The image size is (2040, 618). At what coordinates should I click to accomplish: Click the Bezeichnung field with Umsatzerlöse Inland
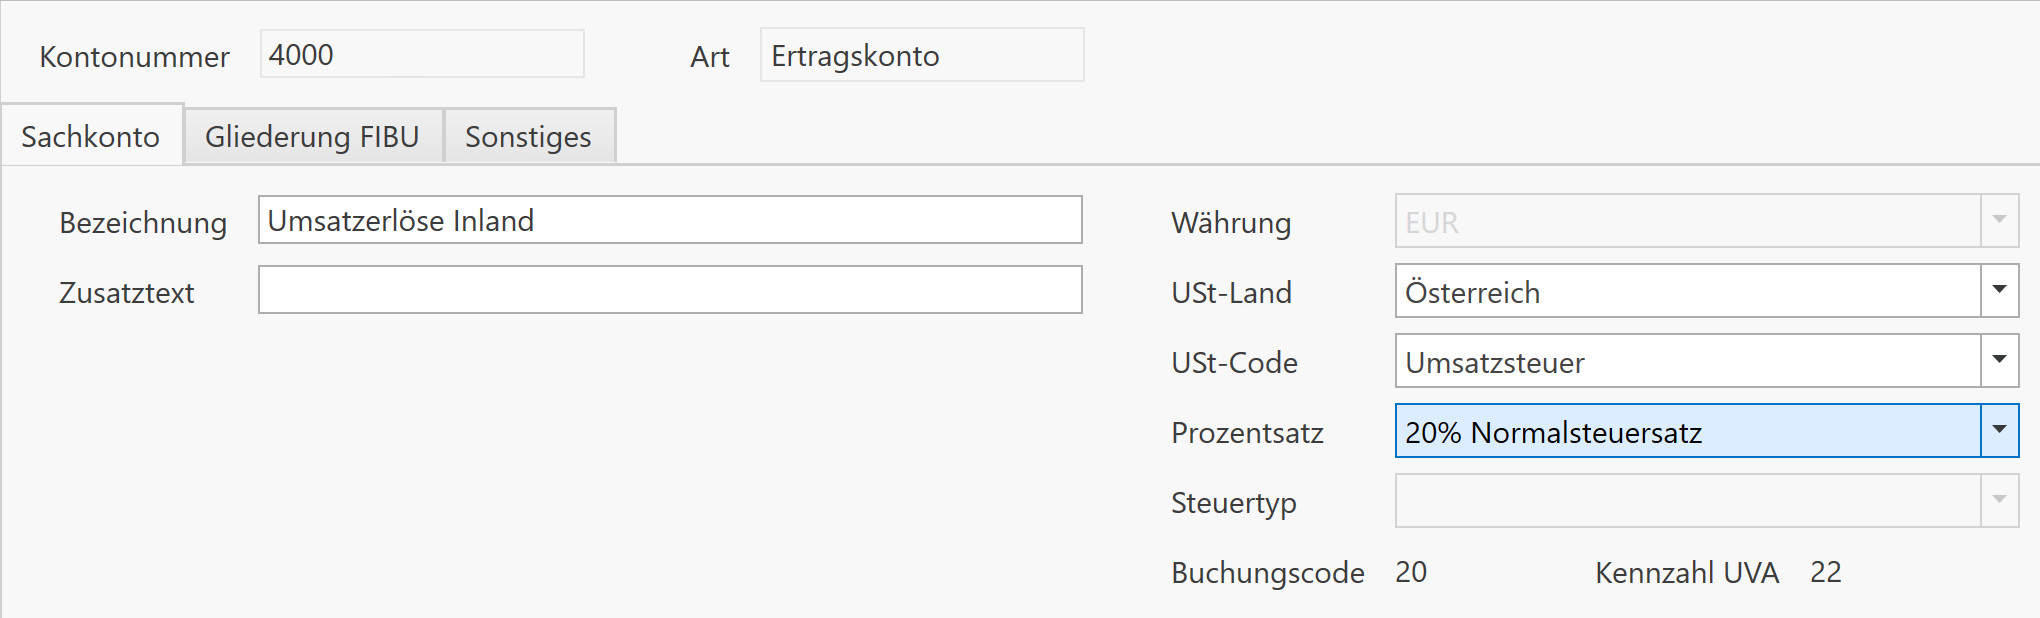(x=669, y=220)
